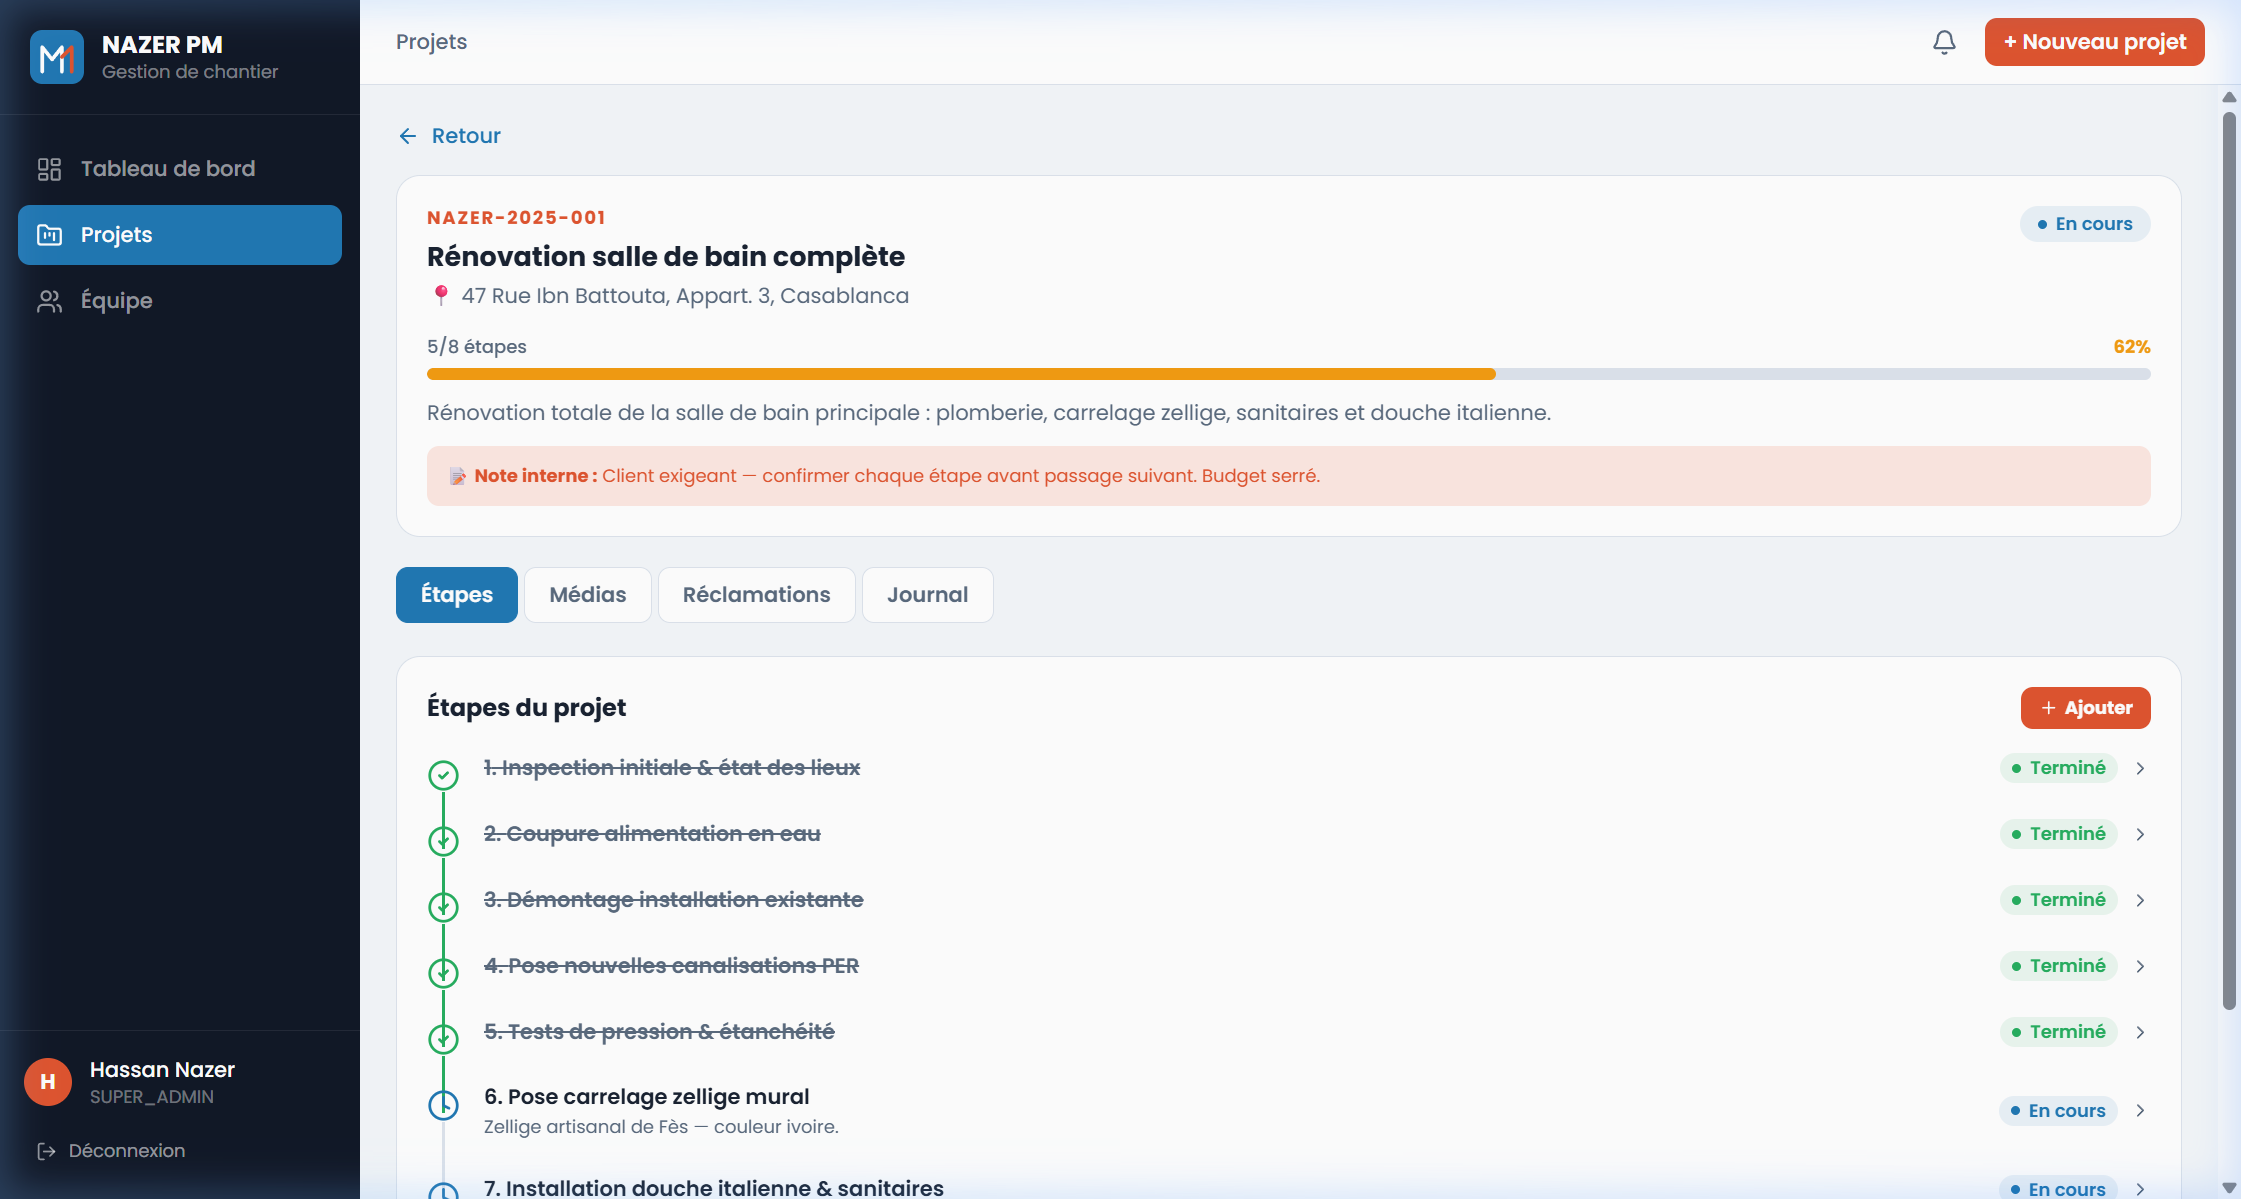The width and height of the screenshot is (2241, 1199).
Task: Click the Hassan Nazer avatar circle
Action: click(x=48, y=1082)
